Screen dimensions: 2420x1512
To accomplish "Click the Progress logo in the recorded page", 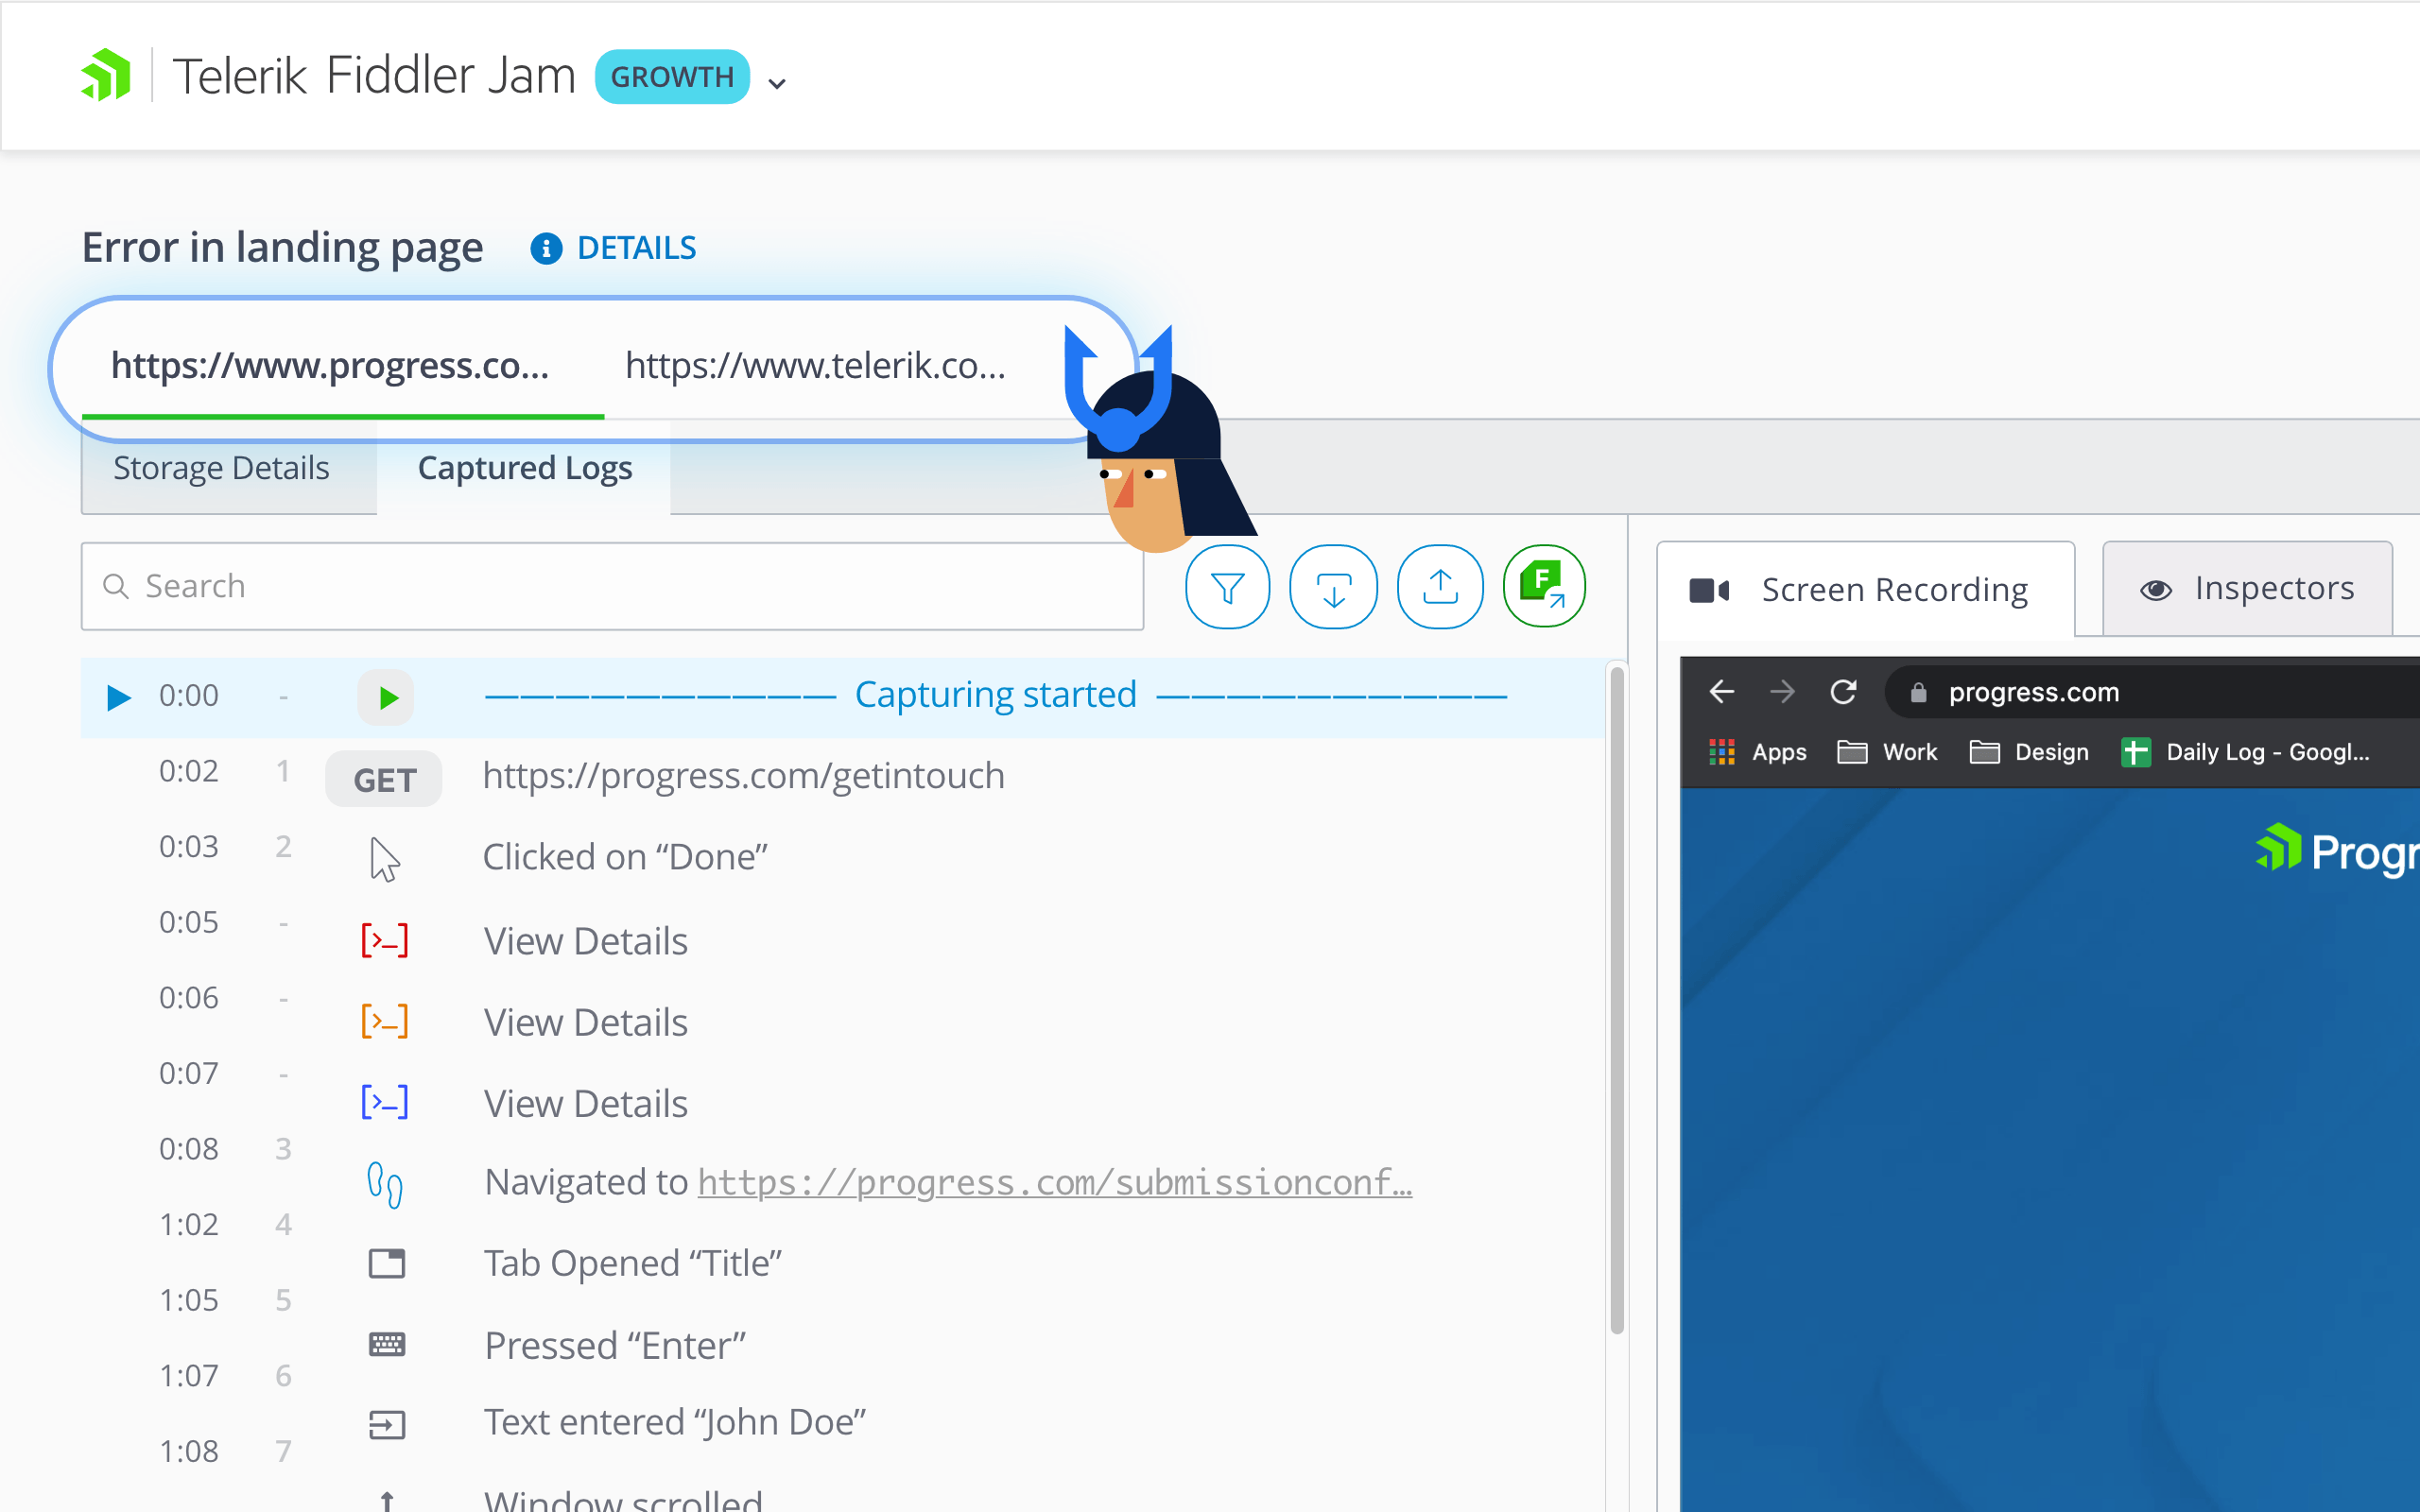I will [x=2337, y=851].
